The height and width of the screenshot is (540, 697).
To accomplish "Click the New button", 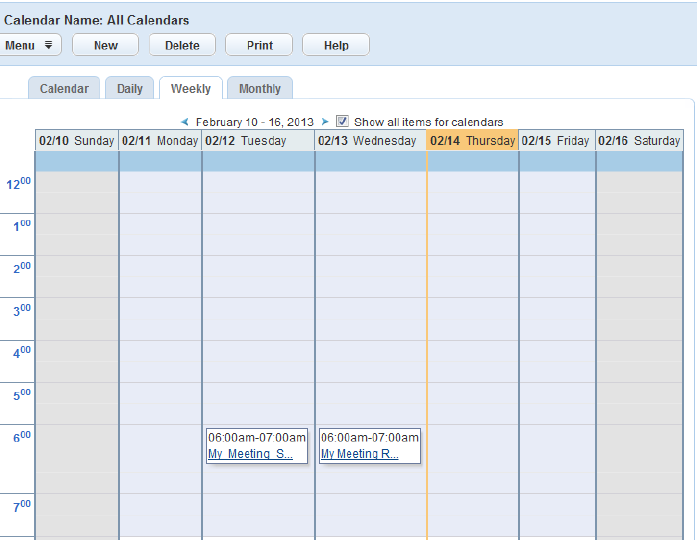I will click(106, 45).
